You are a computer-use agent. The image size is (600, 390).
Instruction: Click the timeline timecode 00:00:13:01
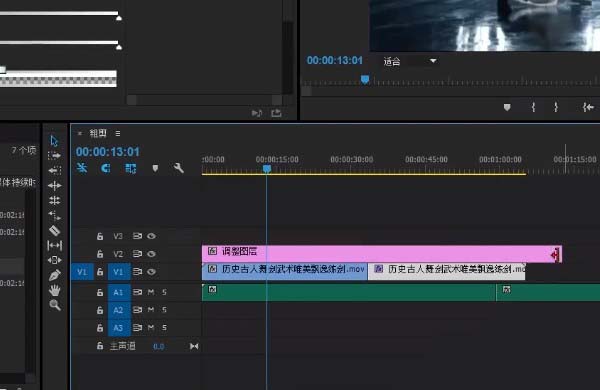point(108,152)
